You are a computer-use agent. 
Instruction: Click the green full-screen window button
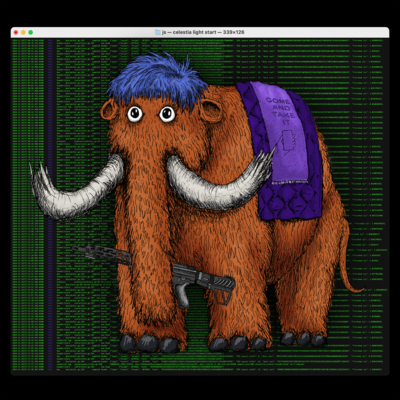point(31,32)
